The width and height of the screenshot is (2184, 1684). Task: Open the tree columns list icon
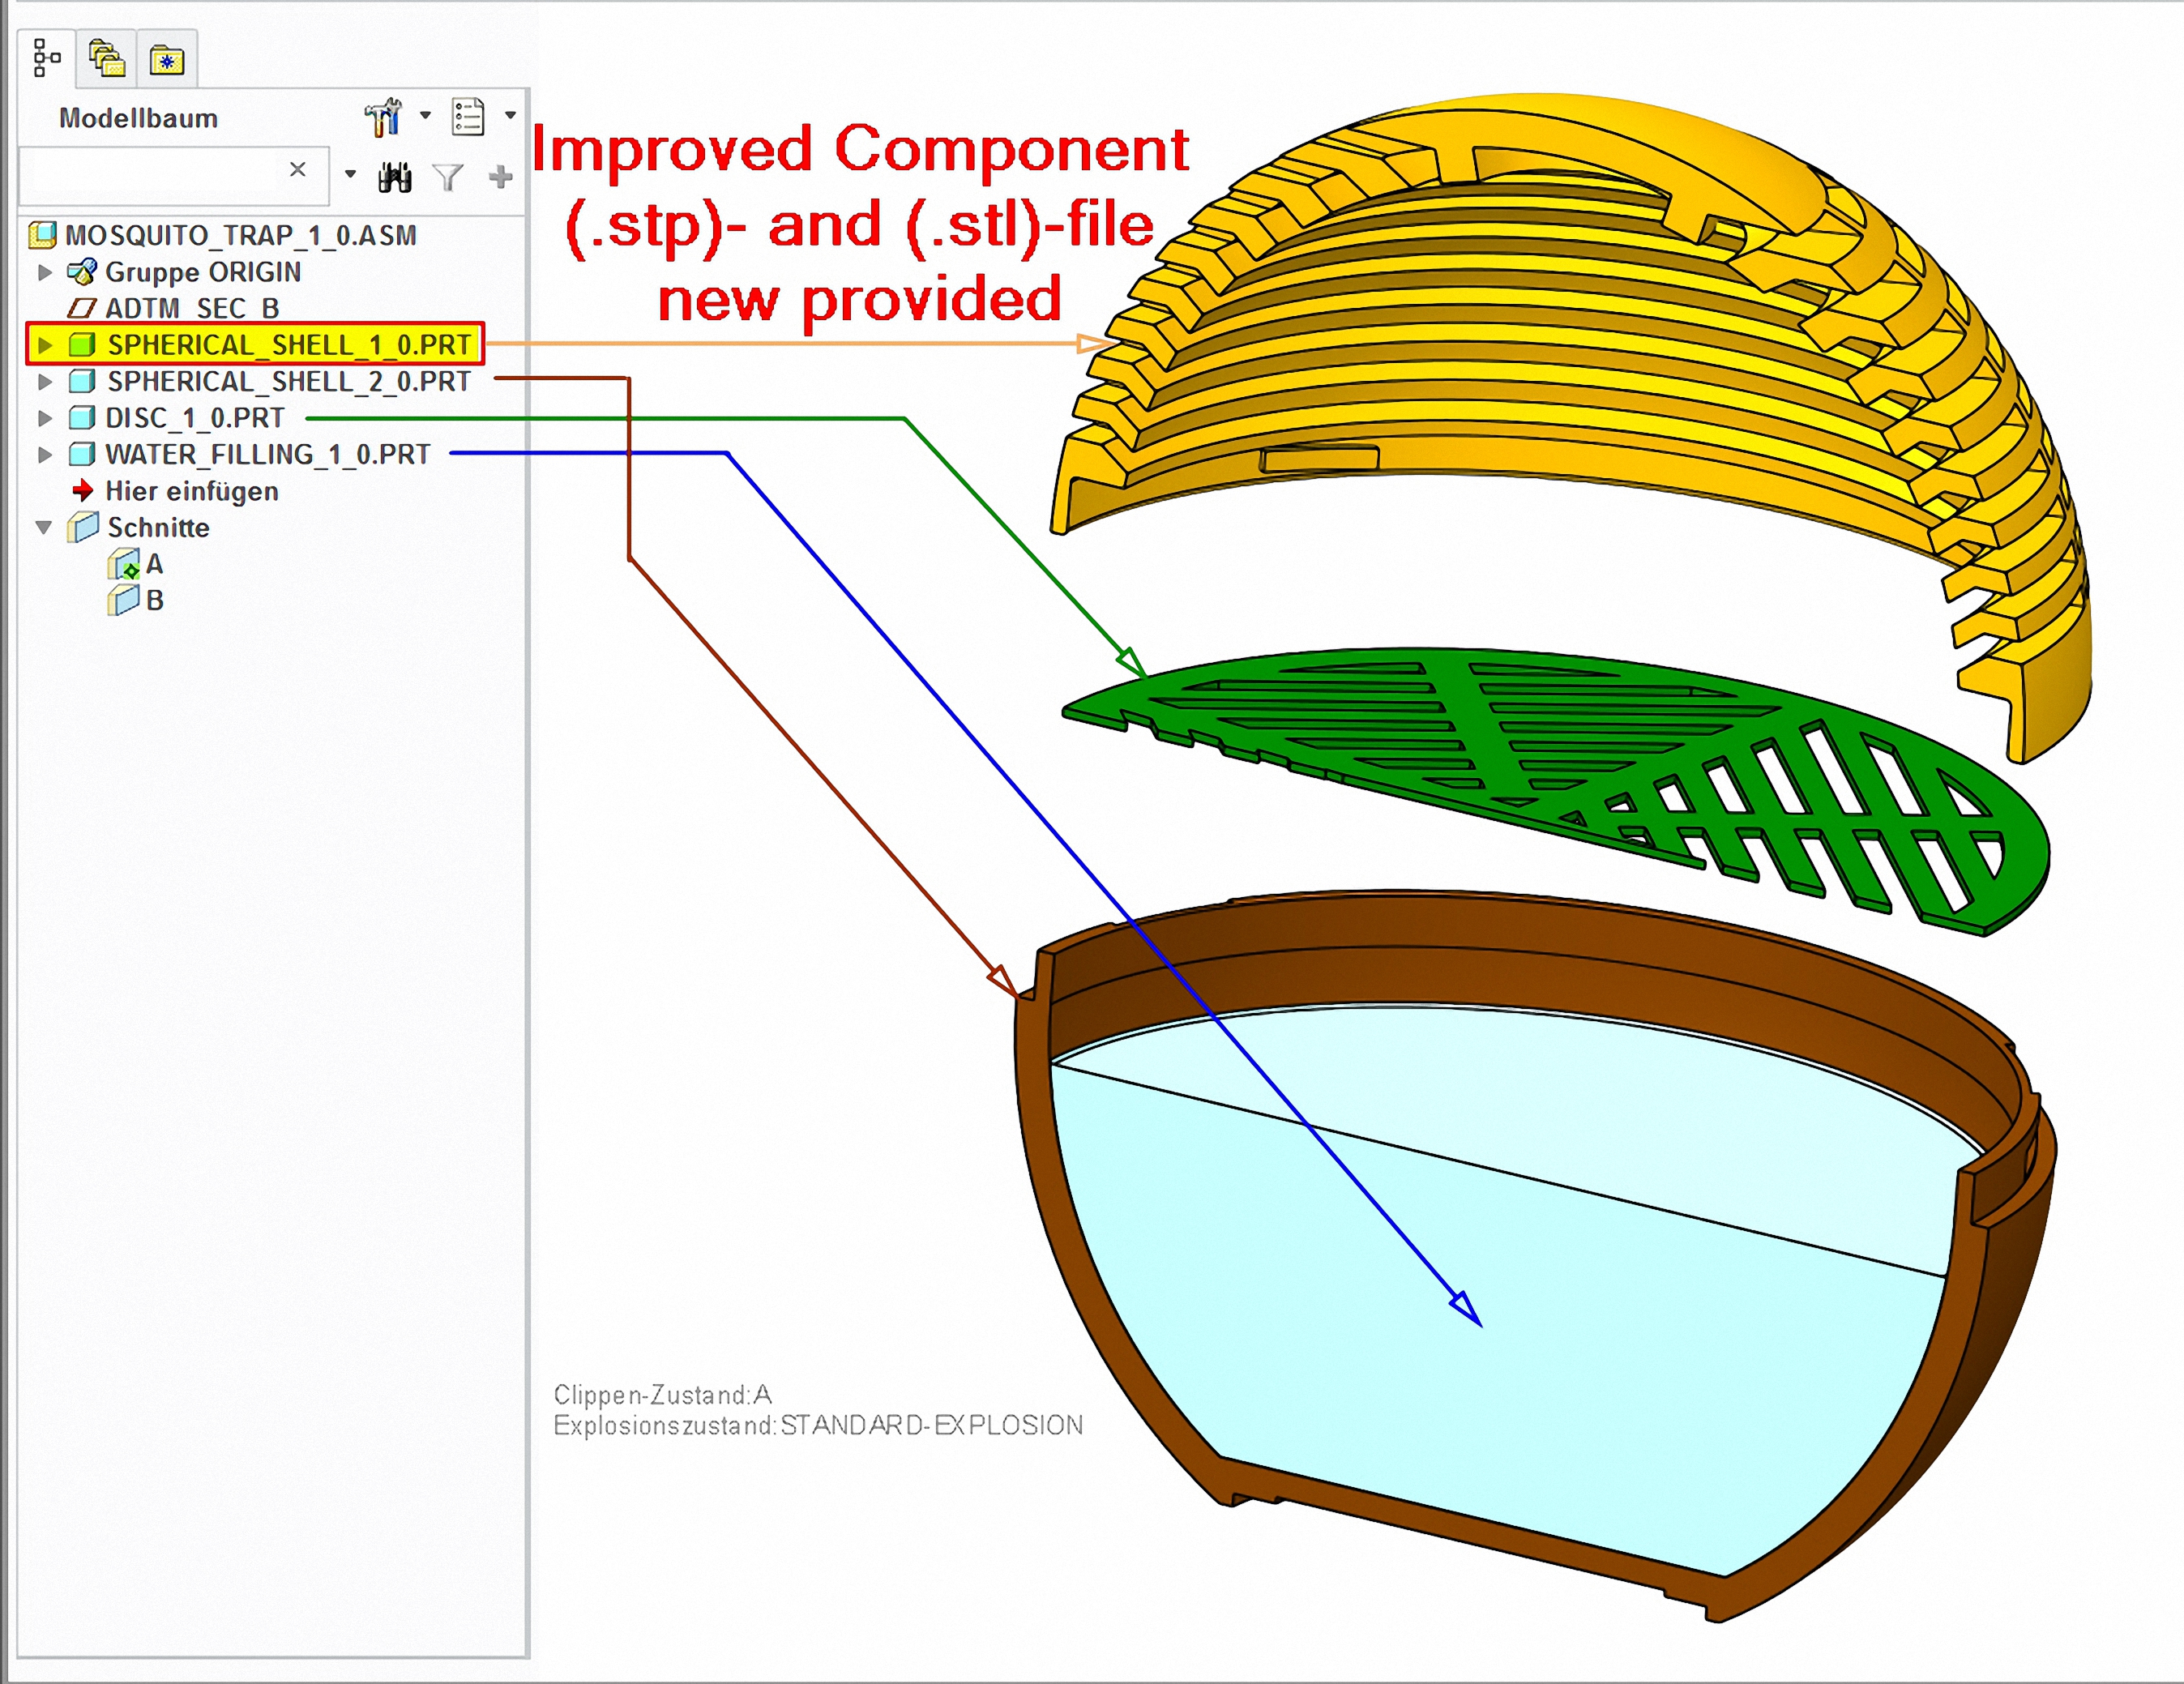click(x=468, y=117)
